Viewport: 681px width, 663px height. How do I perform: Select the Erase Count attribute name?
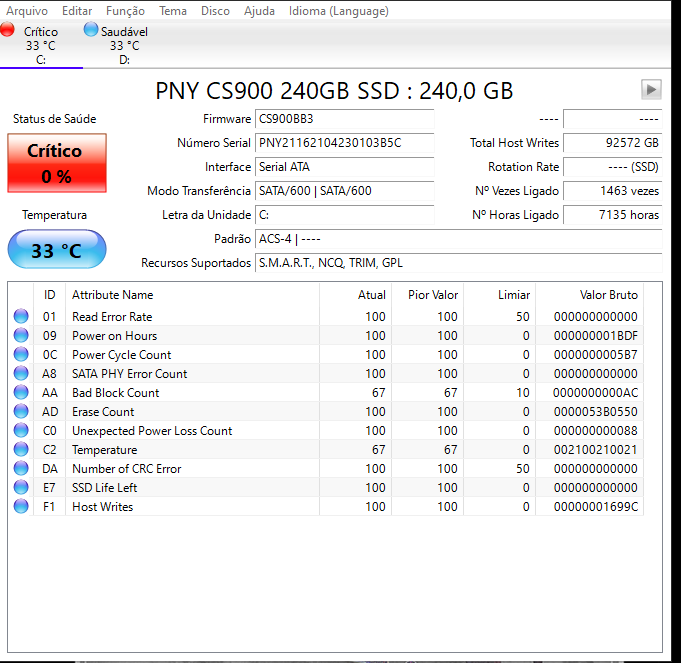[x=103, y=412]
